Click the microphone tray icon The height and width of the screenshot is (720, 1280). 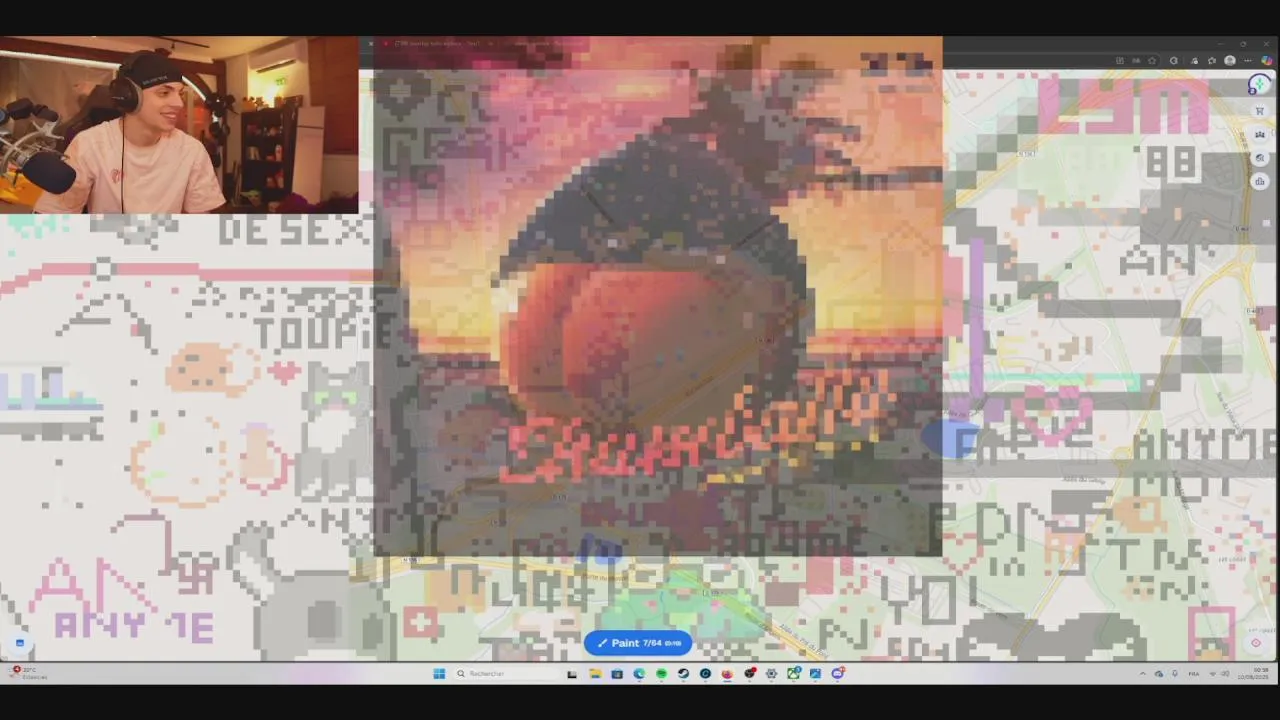[x=1175, y=674]
